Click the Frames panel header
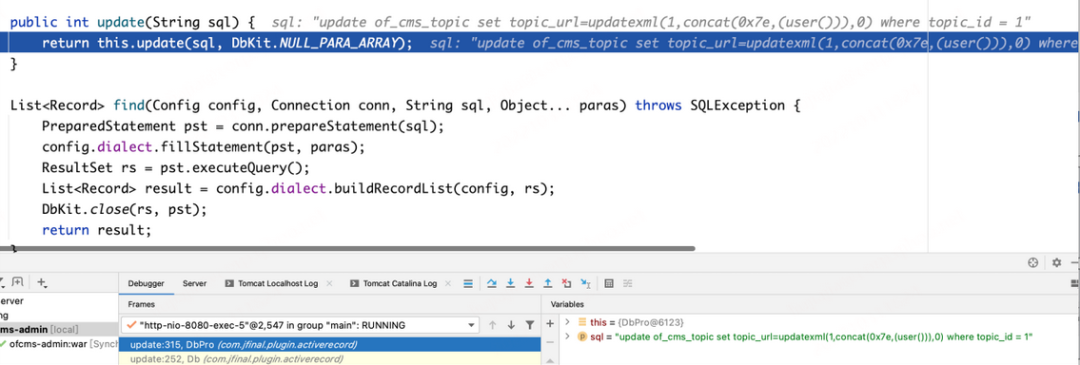Screen dimensions: 1080x365 [x=141, y=304]
